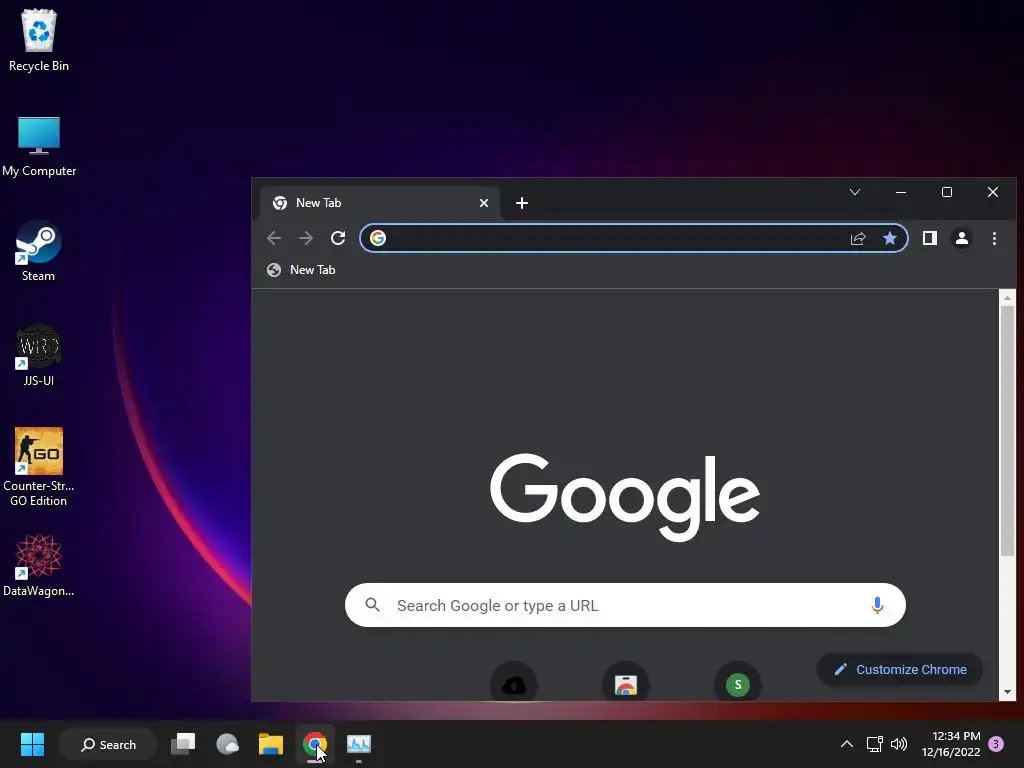
Task: Click Customize Chrome button
Action: point(900,669)
